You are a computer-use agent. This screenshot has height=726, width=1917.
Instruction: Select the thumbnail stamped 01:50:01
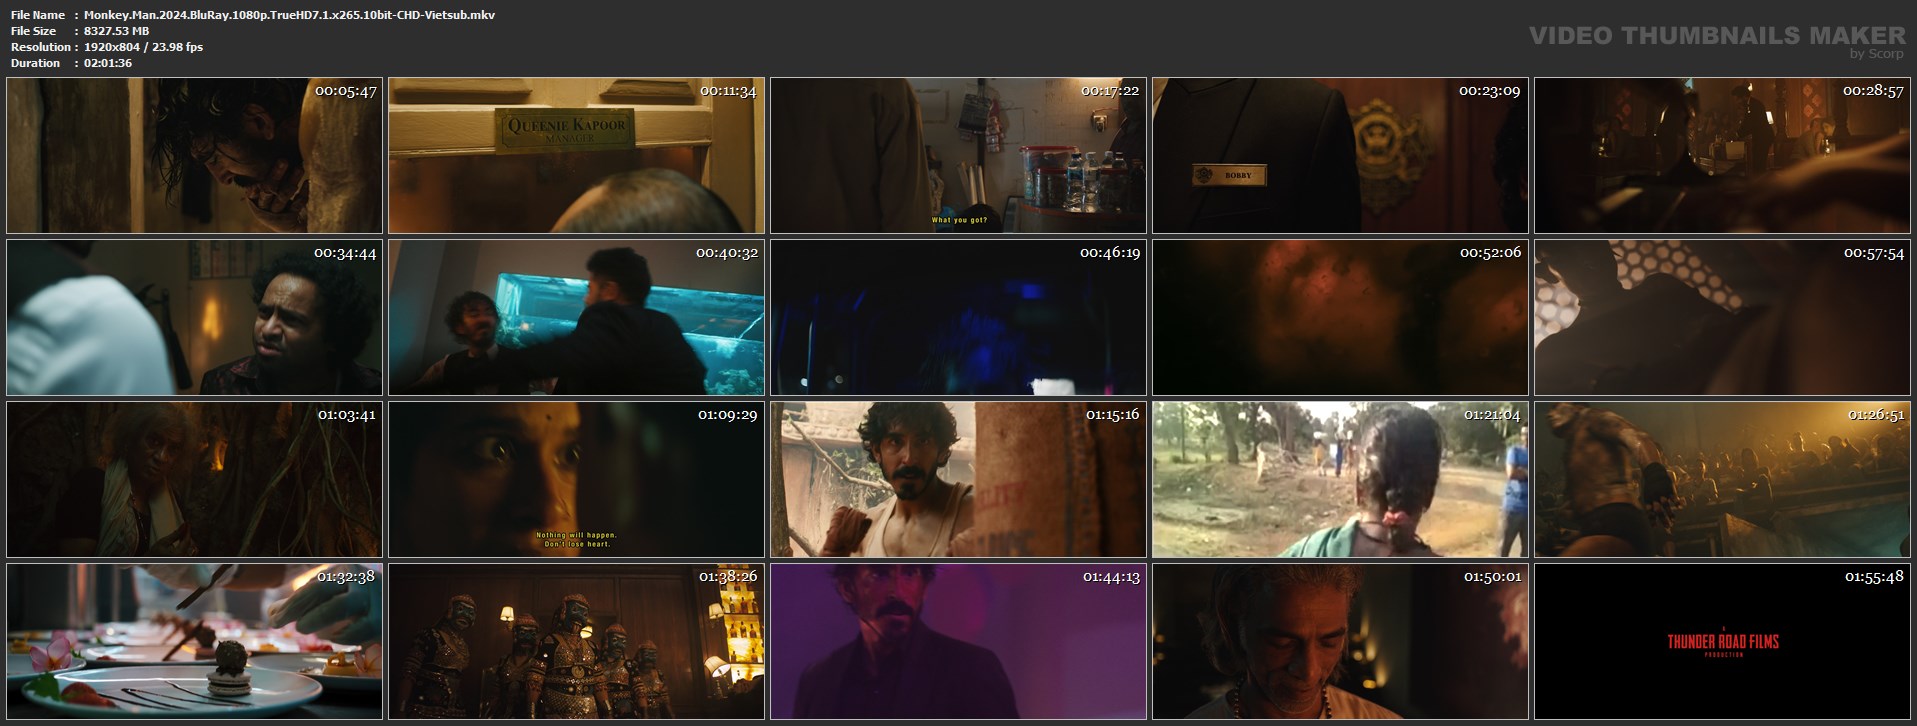[1340, 641]
